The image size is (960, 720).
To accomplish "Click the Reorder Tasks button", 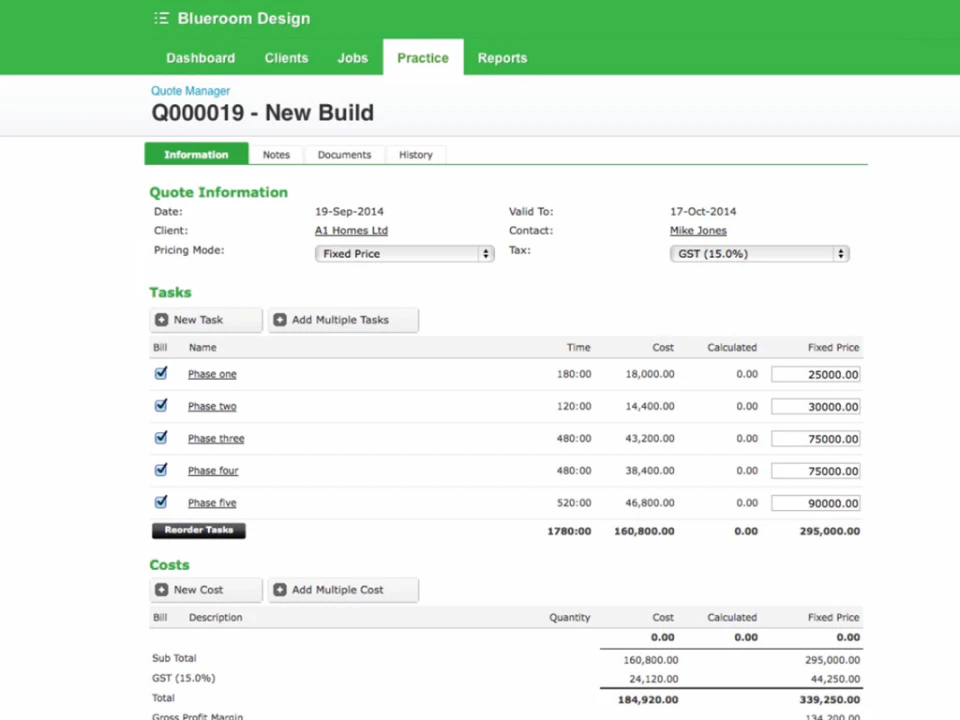I will 198,529.
